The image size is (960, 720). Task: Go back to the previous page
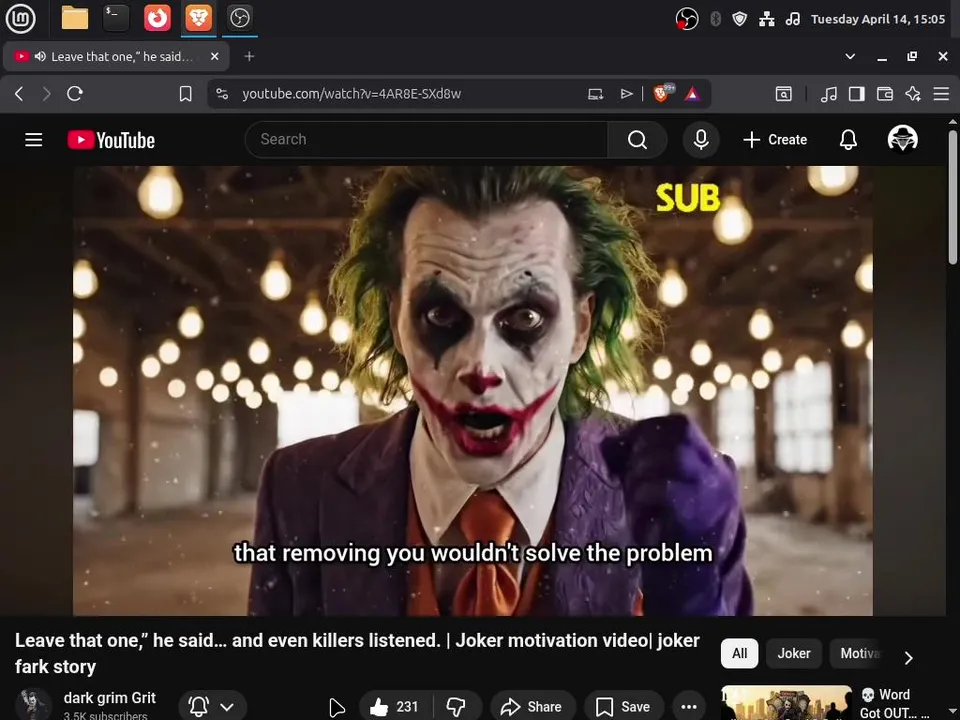click(20, 94)
